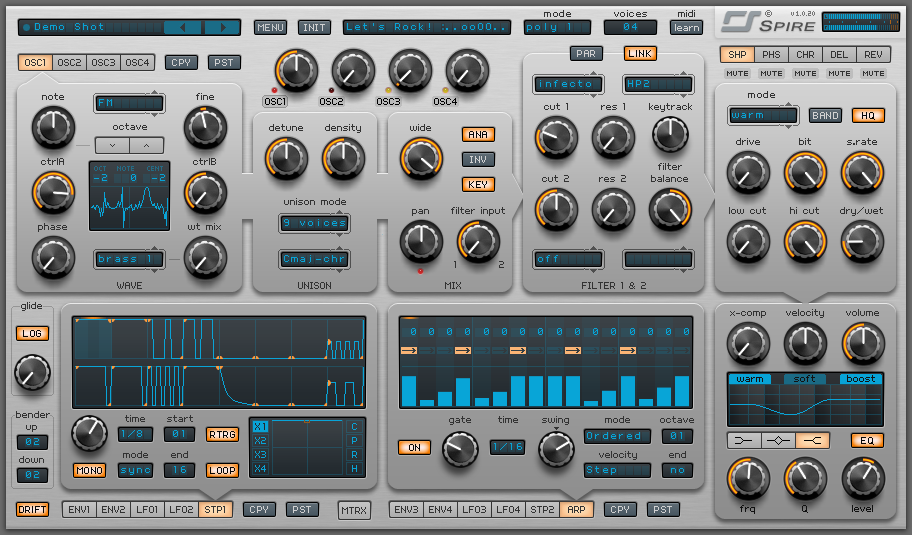The image size is (912, 535).
Task: Click the master volume knob
Action: 862,343
